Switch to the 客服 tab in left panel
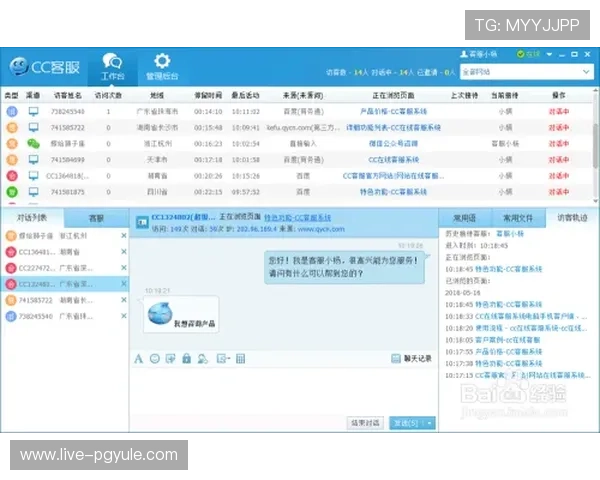The image size is (600, 480). coord(96,218)
